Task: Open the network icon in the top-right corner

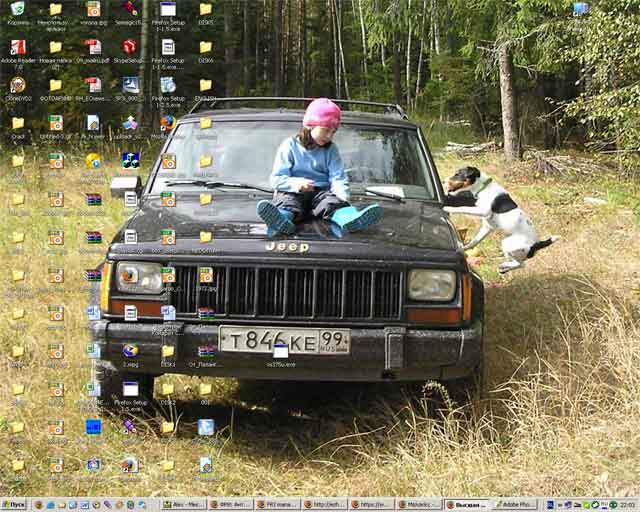Action: [x=580, y=9]
